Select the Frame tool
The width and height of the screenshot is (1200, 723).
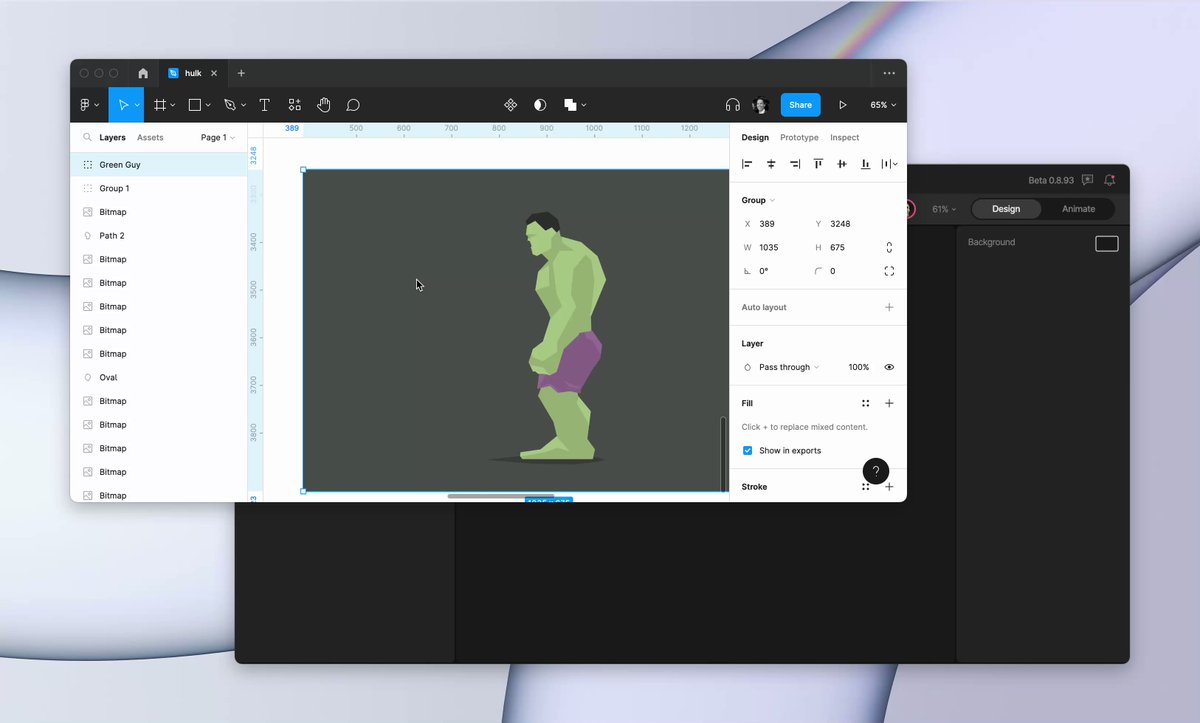click(160, 104)
